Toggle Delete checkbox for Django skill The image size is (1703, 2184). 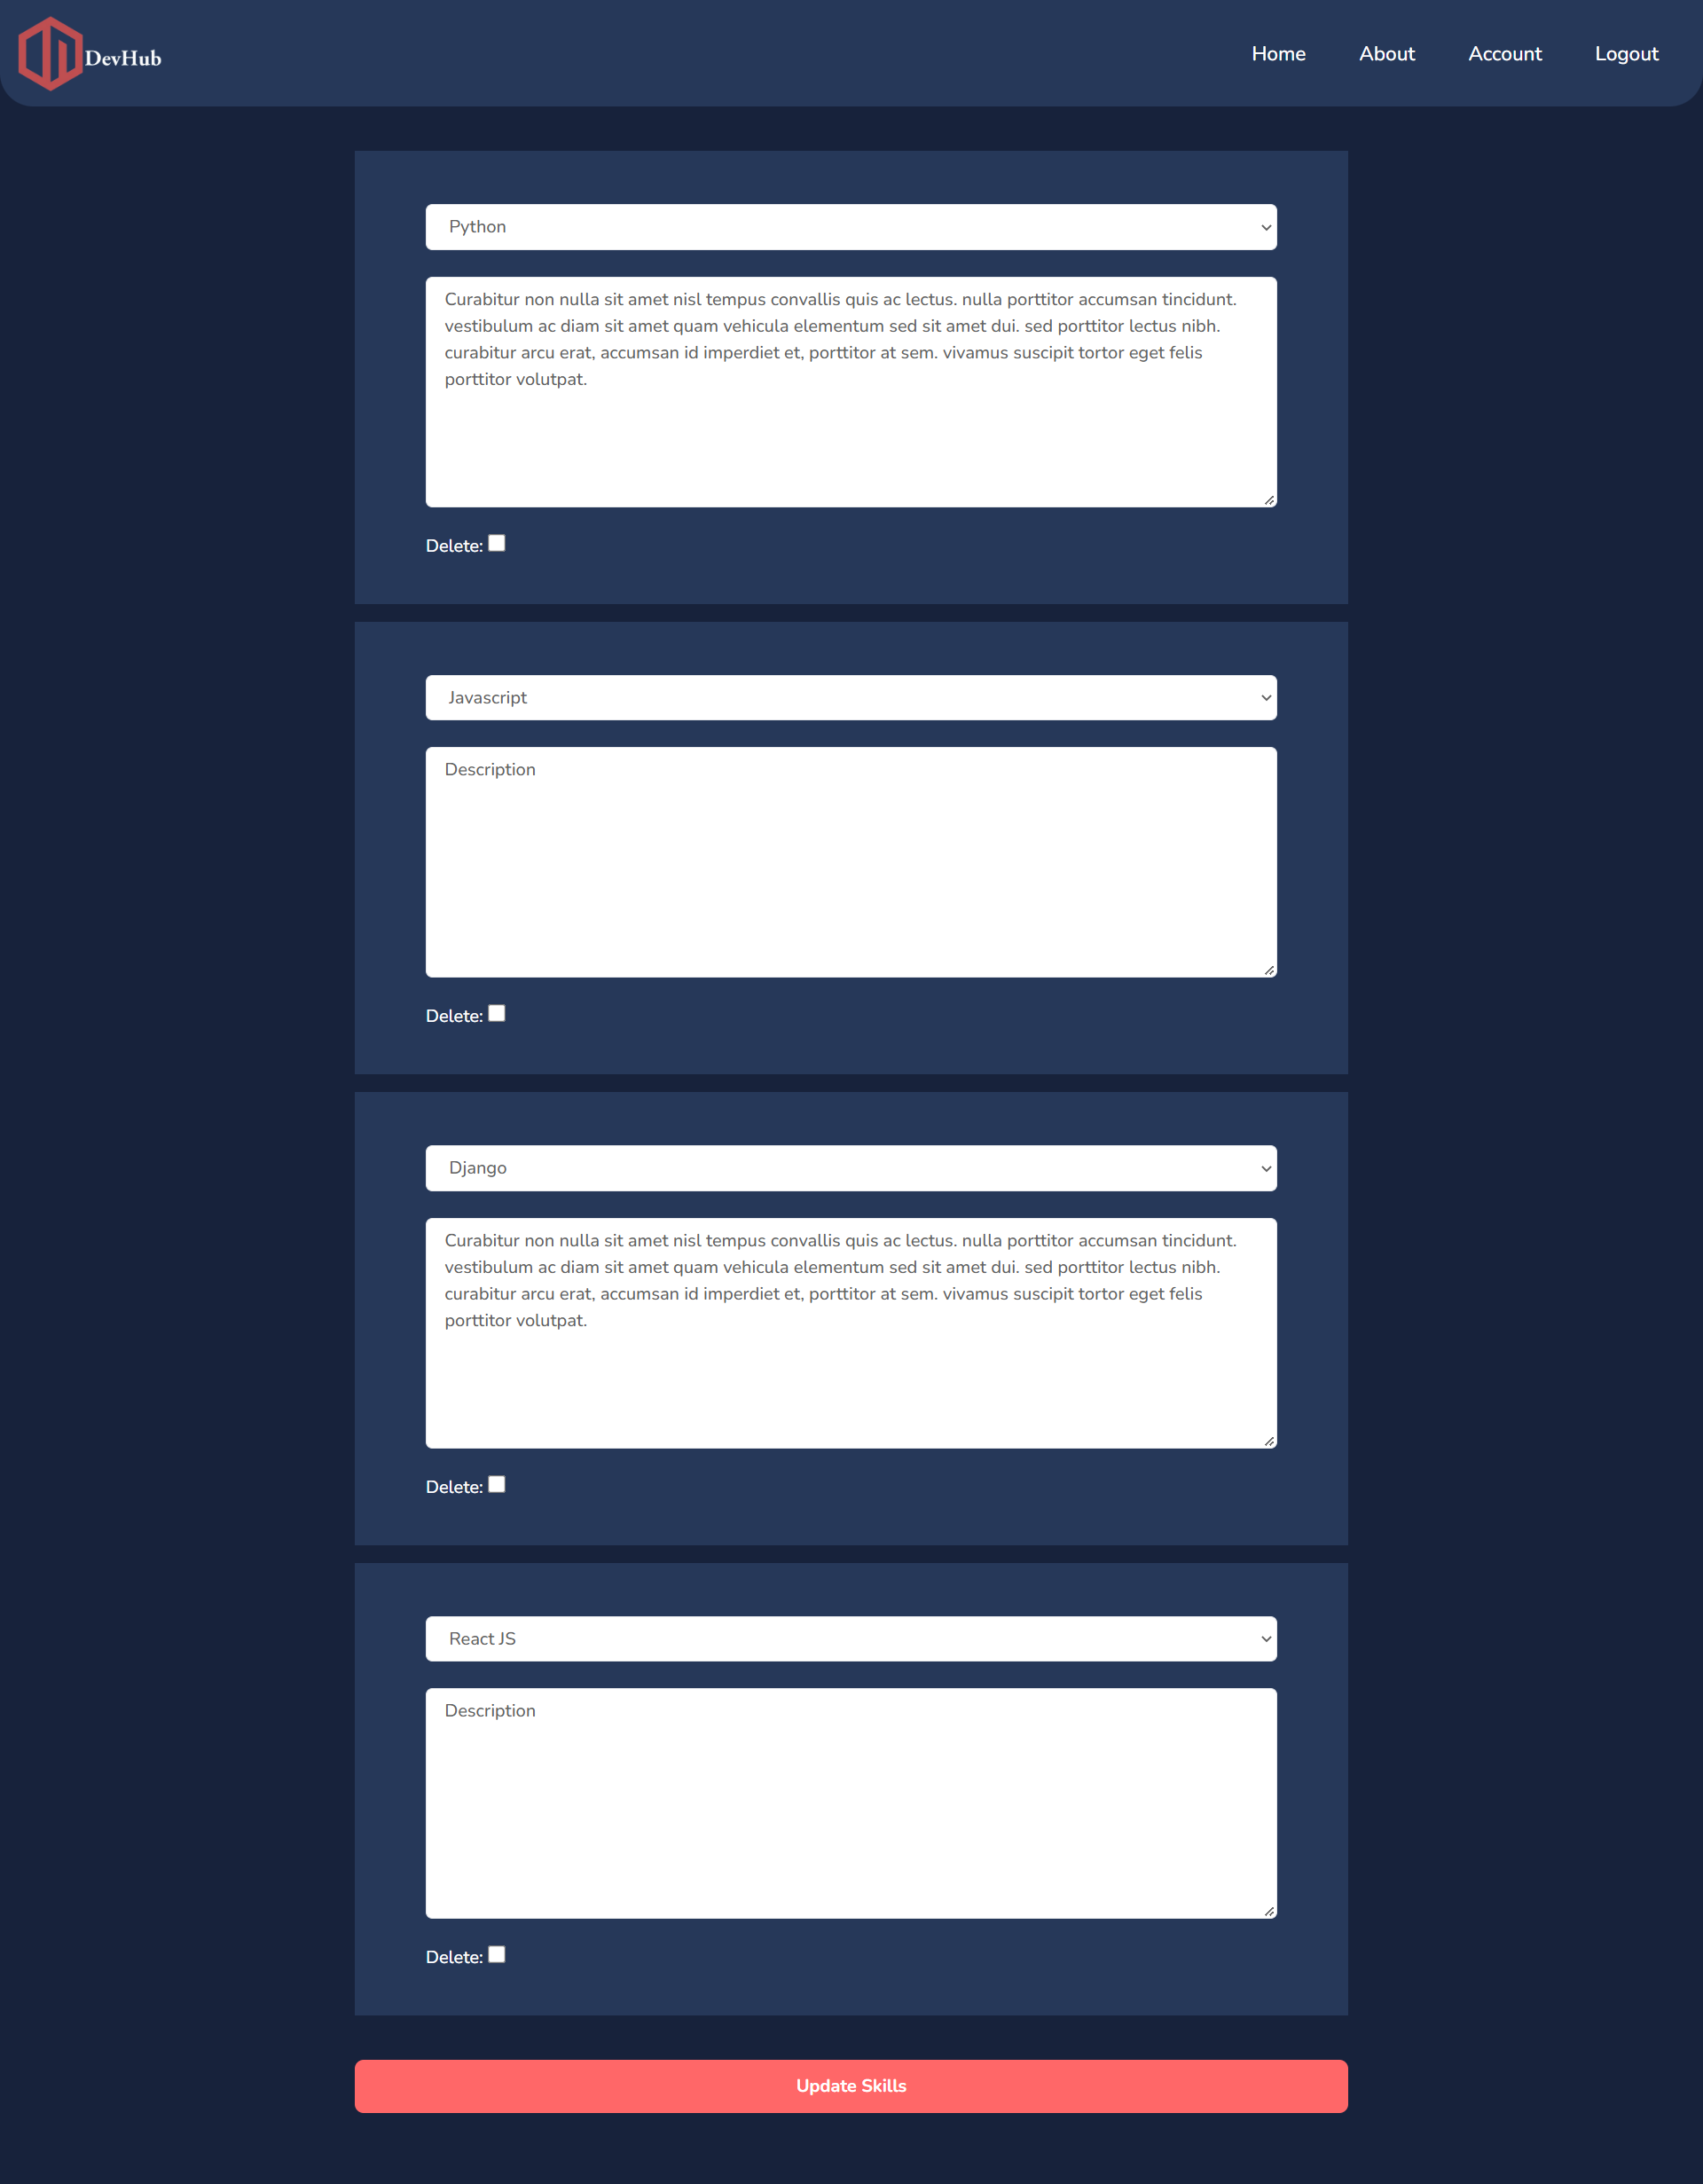tap(496, 1484)
